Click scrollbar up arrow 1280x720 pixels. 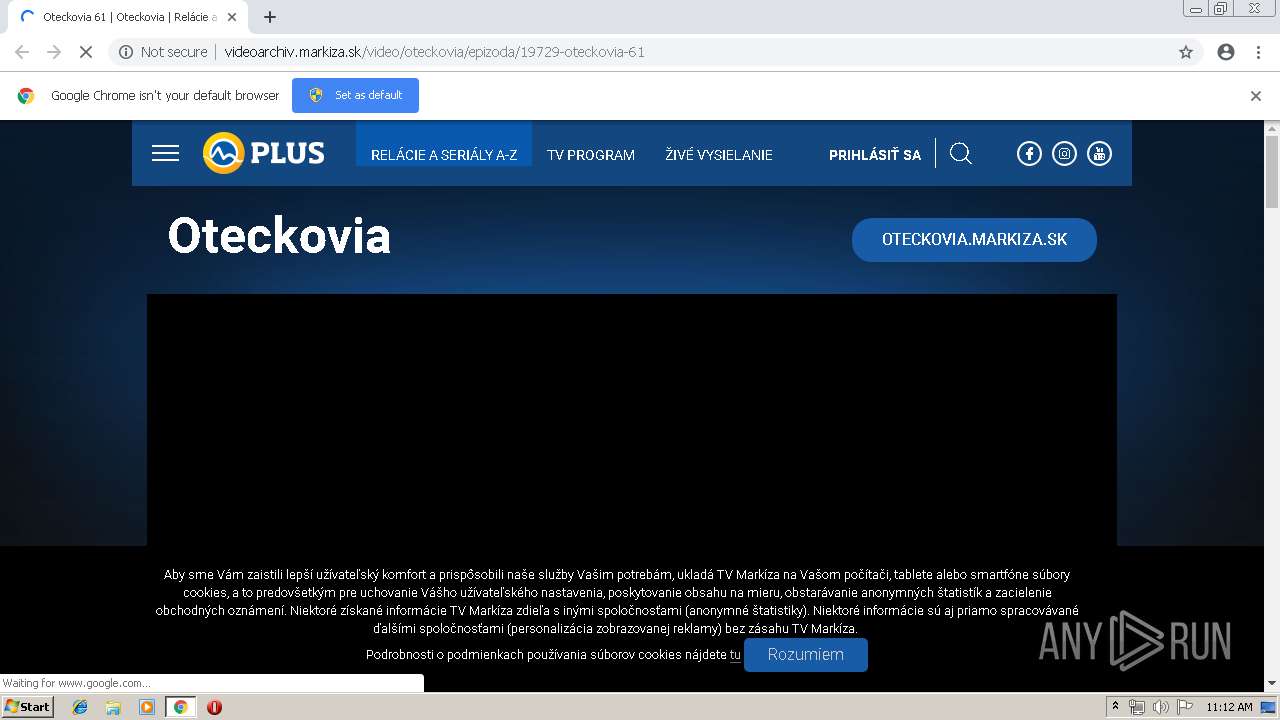(1272, 128)
